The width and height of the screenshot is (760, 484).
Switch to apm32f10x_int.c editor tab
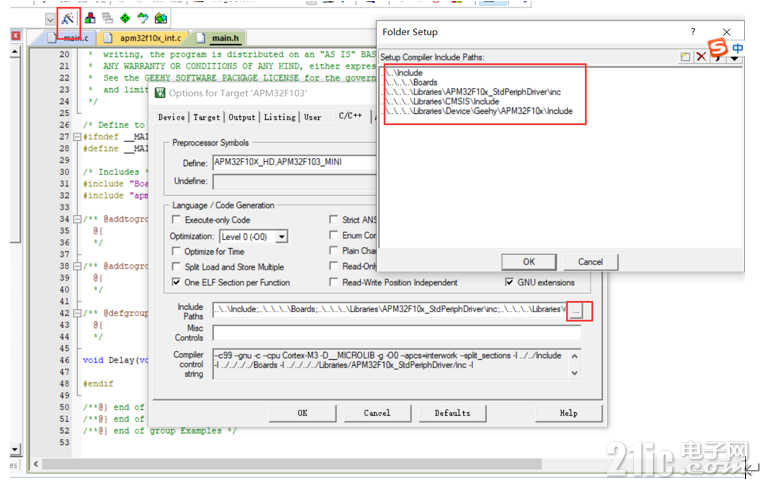(143, 38)
